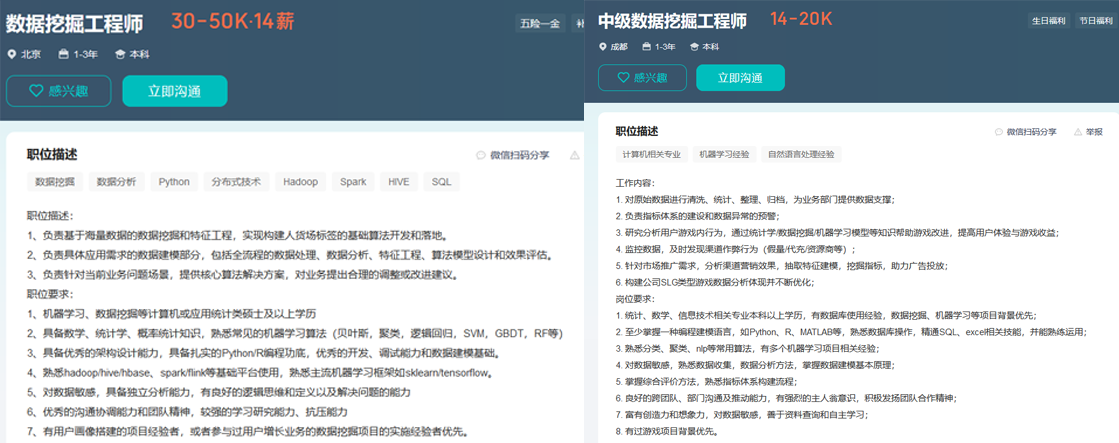Click warning triangle icon in left posting header
This screenshot has width=1119, height=443.
click(575, 155)
